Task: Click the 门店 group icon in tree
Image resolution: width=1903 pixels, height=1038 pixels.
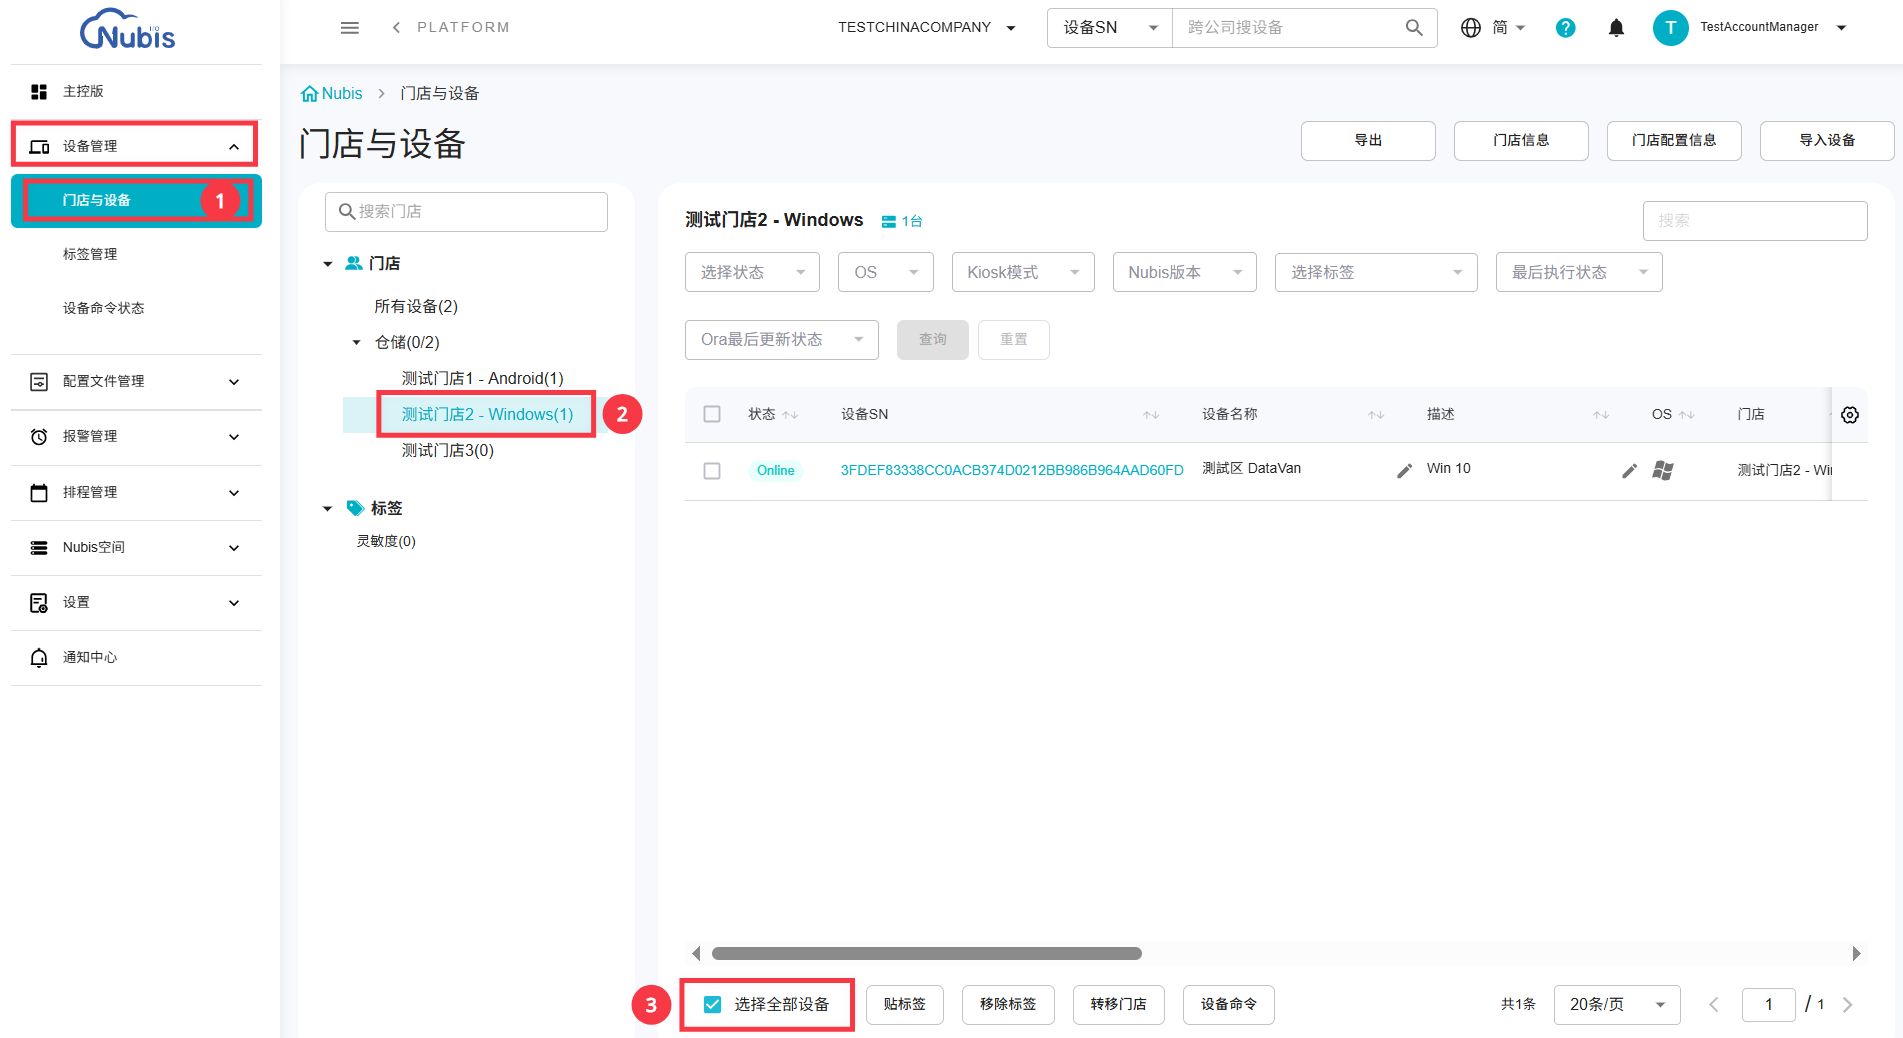Action: point(354,263)
